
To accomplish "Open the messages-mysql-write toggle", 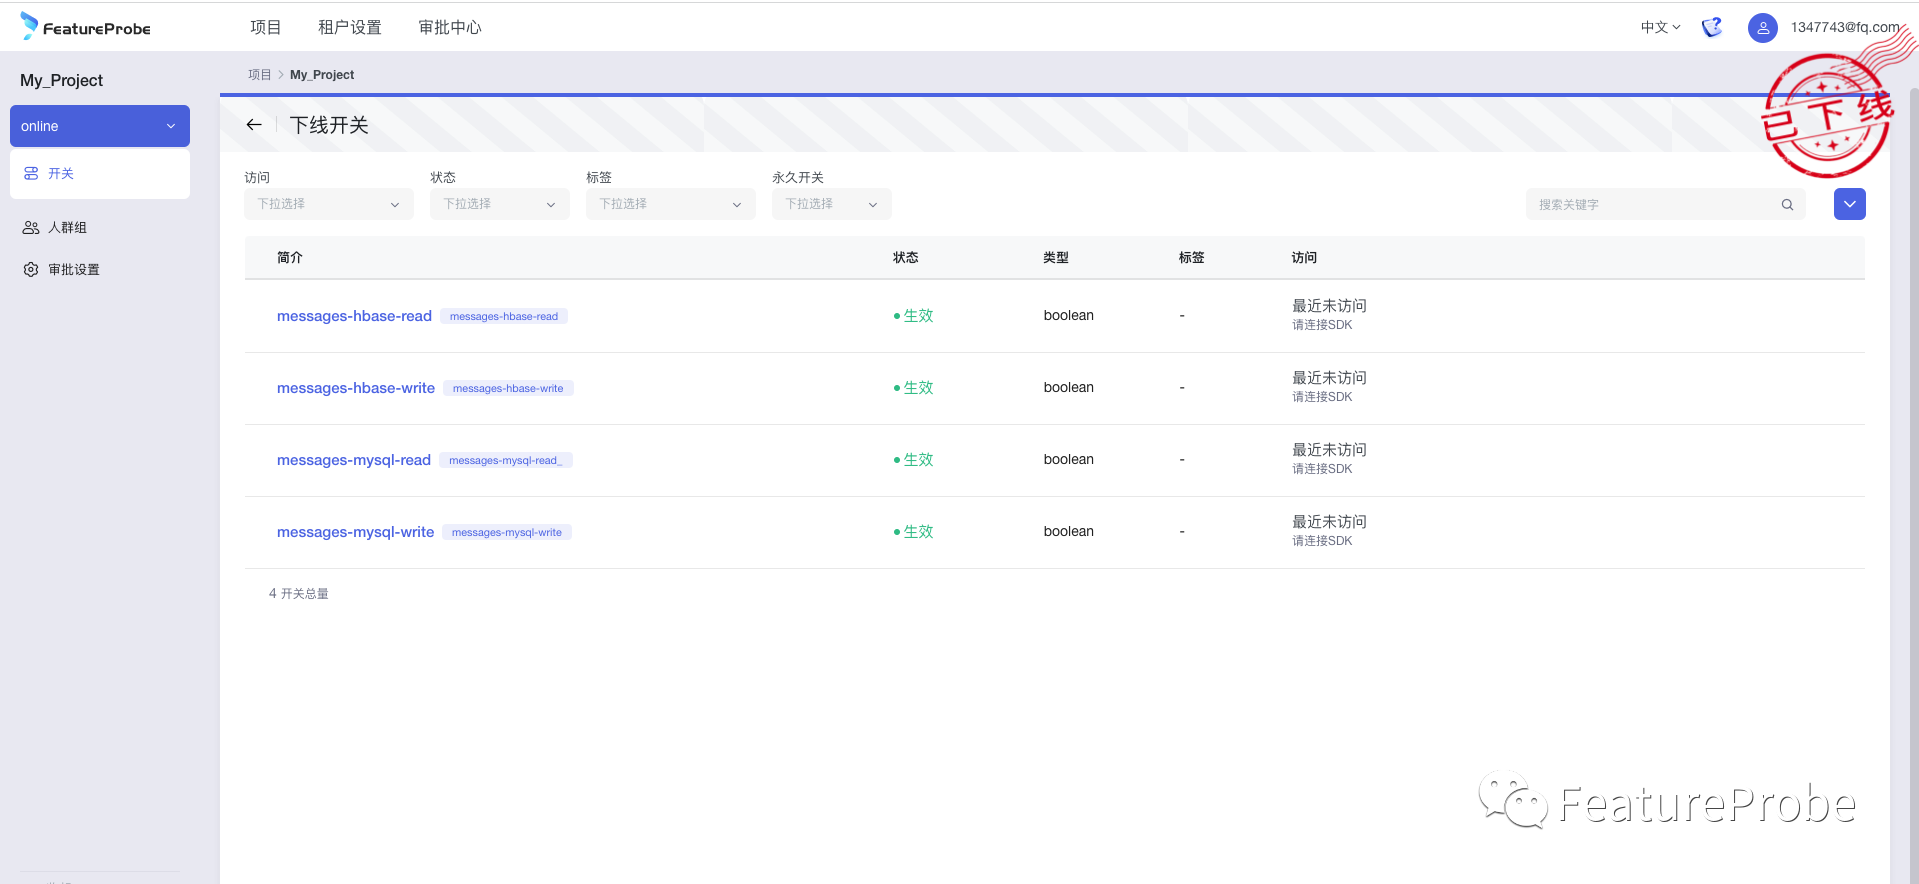I will pyautogui.click(x=356, y=532).
